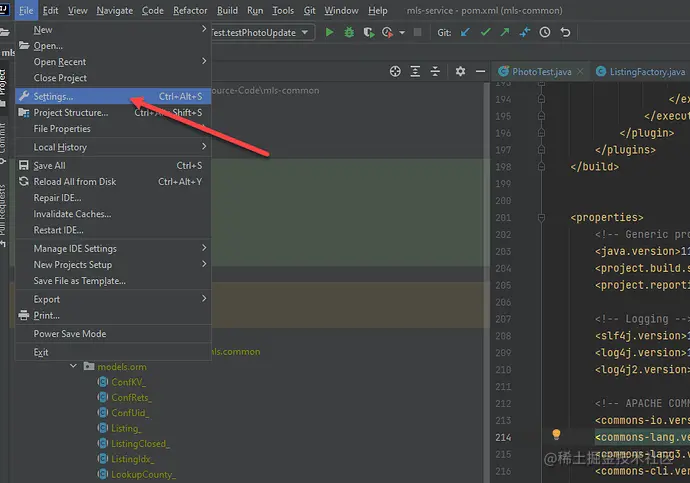Run the current configuration with green play icon

pos(329,32)
